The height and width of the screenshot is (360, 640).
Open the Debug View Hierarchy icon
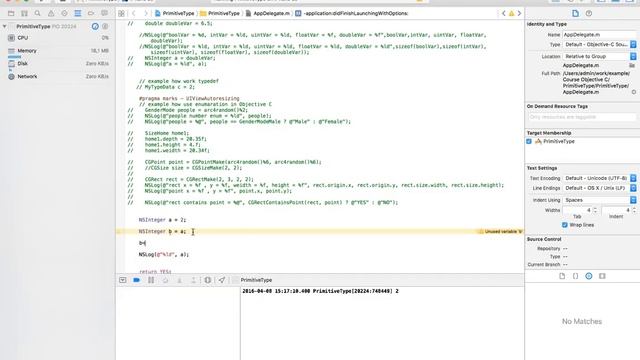pos(207,280)
